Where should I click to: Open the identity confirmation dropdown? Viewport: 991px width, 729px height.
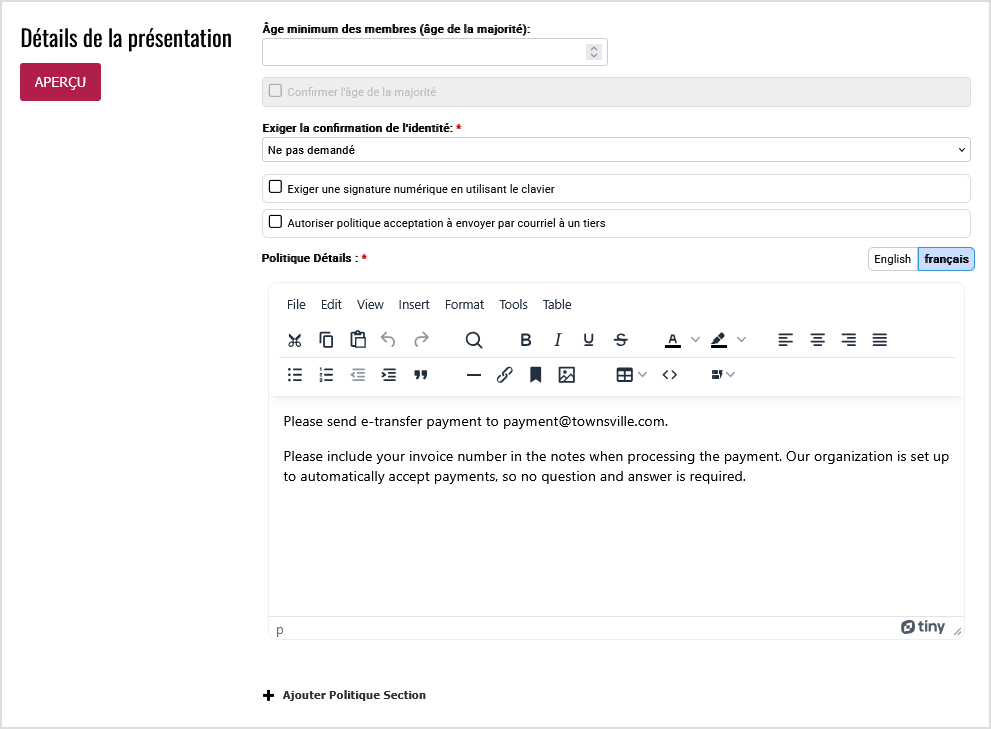coord(616,150)
